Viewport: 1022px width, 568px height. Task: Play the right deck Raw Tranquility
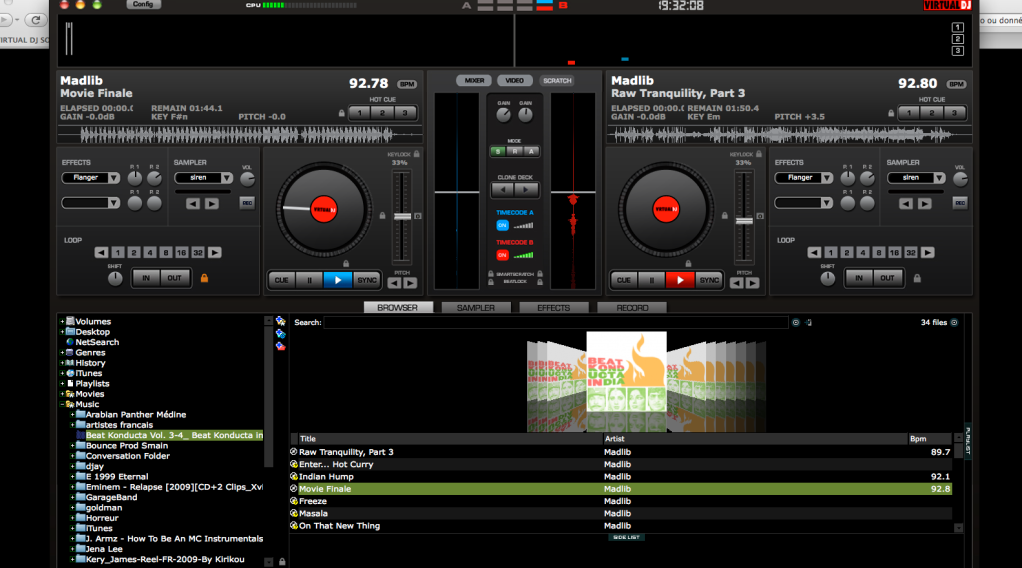[680, 280]
